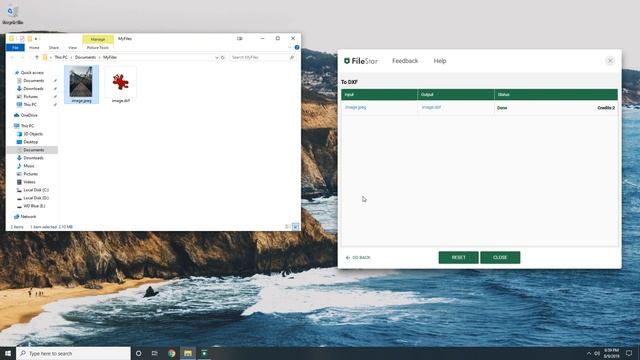Switch to large icons view in status bar
The height and width of the screenshot is (360, 640).
coord(296,227)
